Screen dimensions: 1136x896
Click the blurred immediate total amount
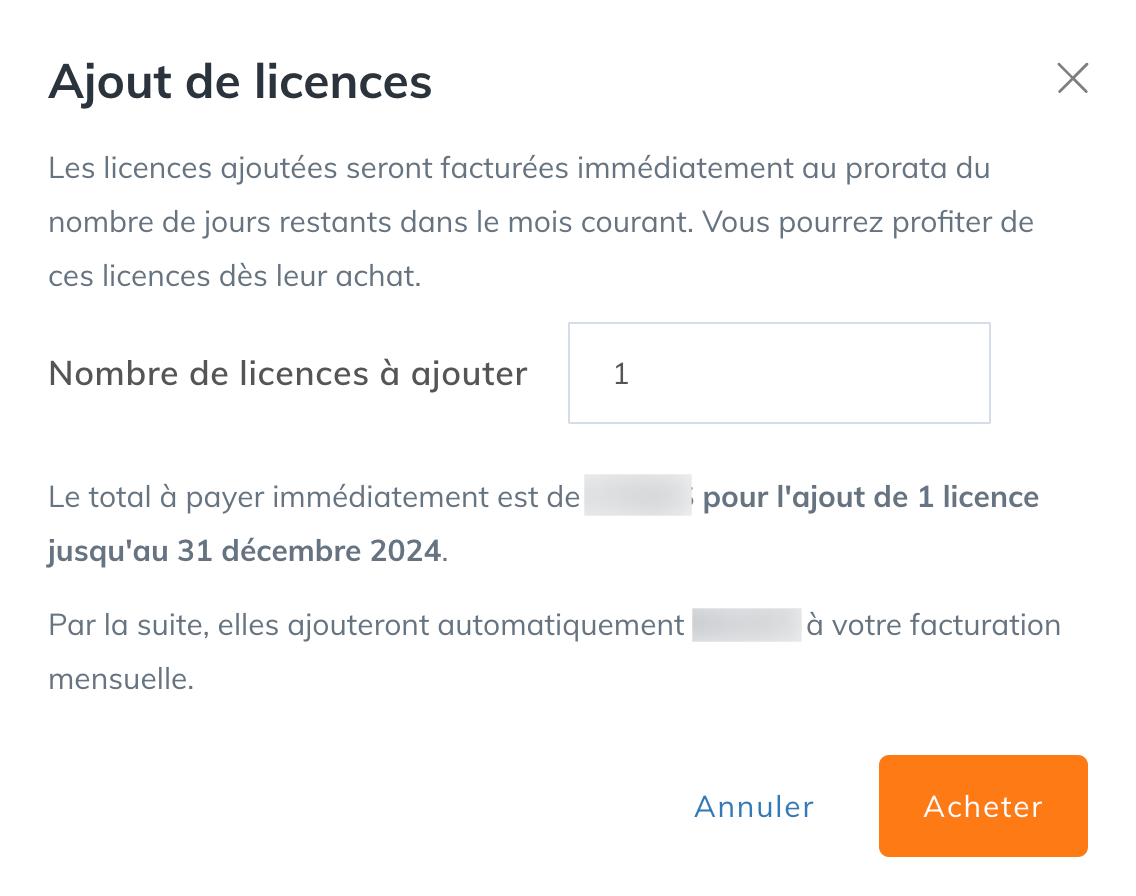(x=638, y=495)
